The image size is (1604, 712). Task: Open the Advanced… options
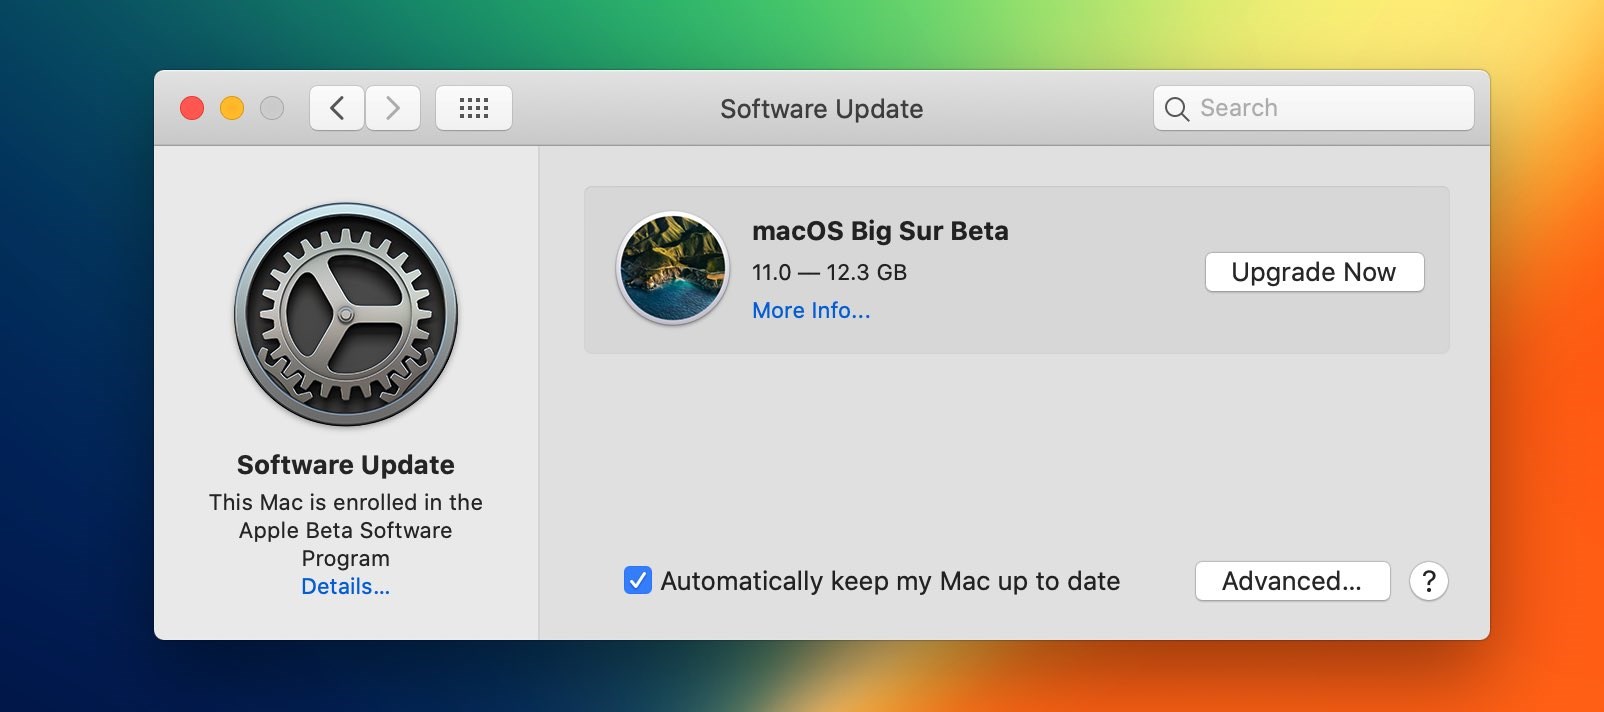[x=1292, y=581]
